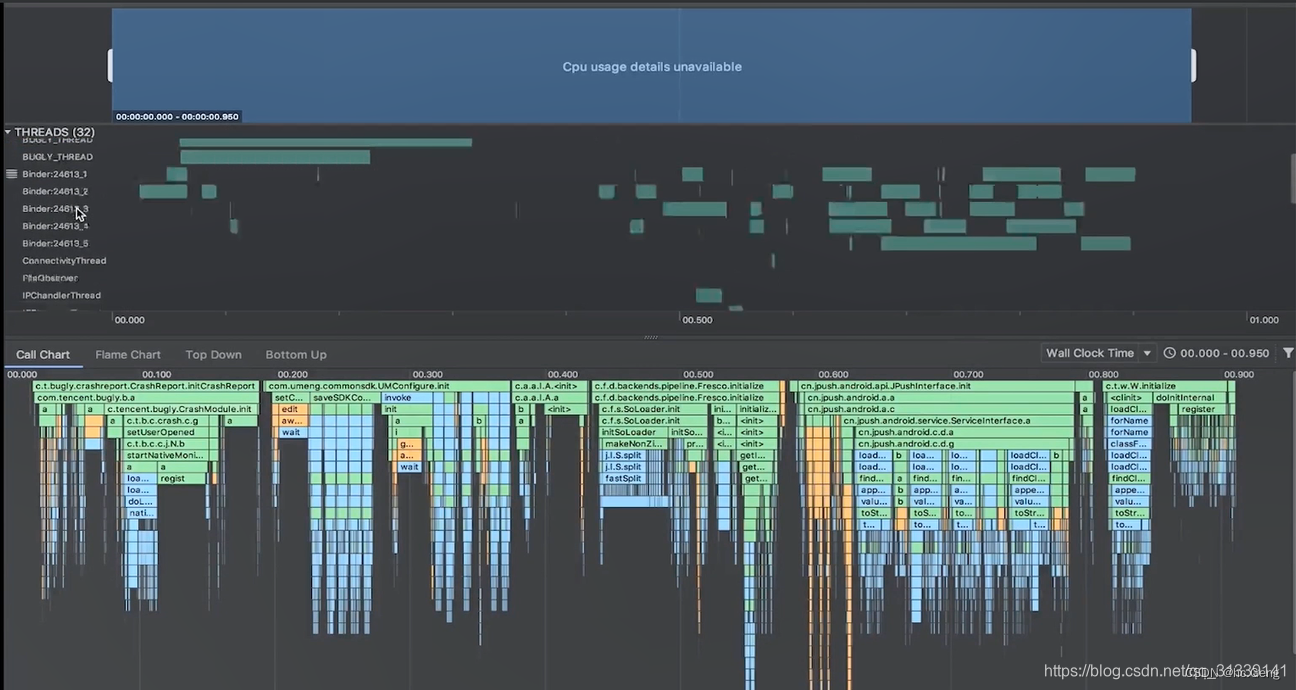The width and height of the screenshot is (1296, 690).
Task: Click cn.jpush.android.service.ServiceInterface.a bar
Action: pyautogui.click(x=959, y=421)
